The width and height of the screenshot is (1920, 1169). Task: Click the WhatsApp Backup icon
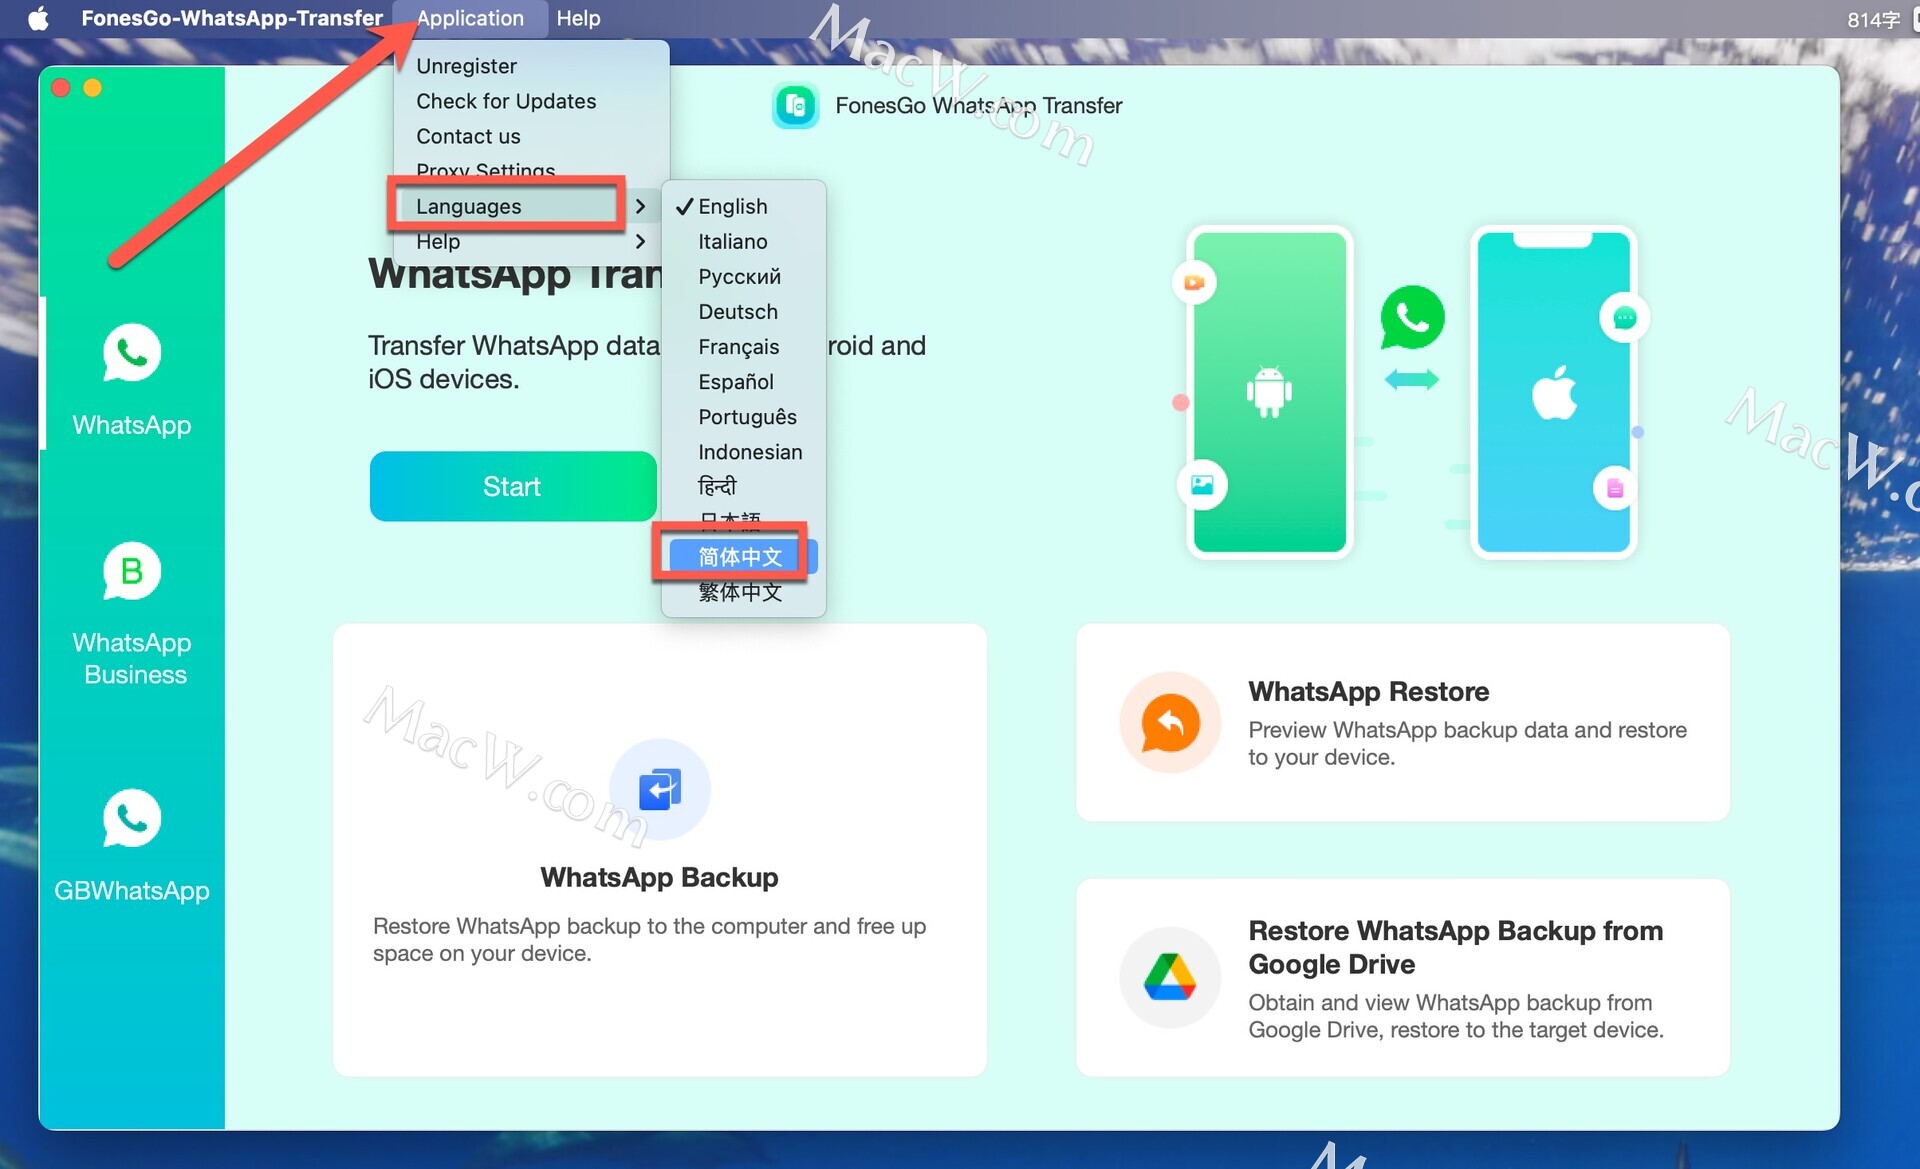(660, 789)
